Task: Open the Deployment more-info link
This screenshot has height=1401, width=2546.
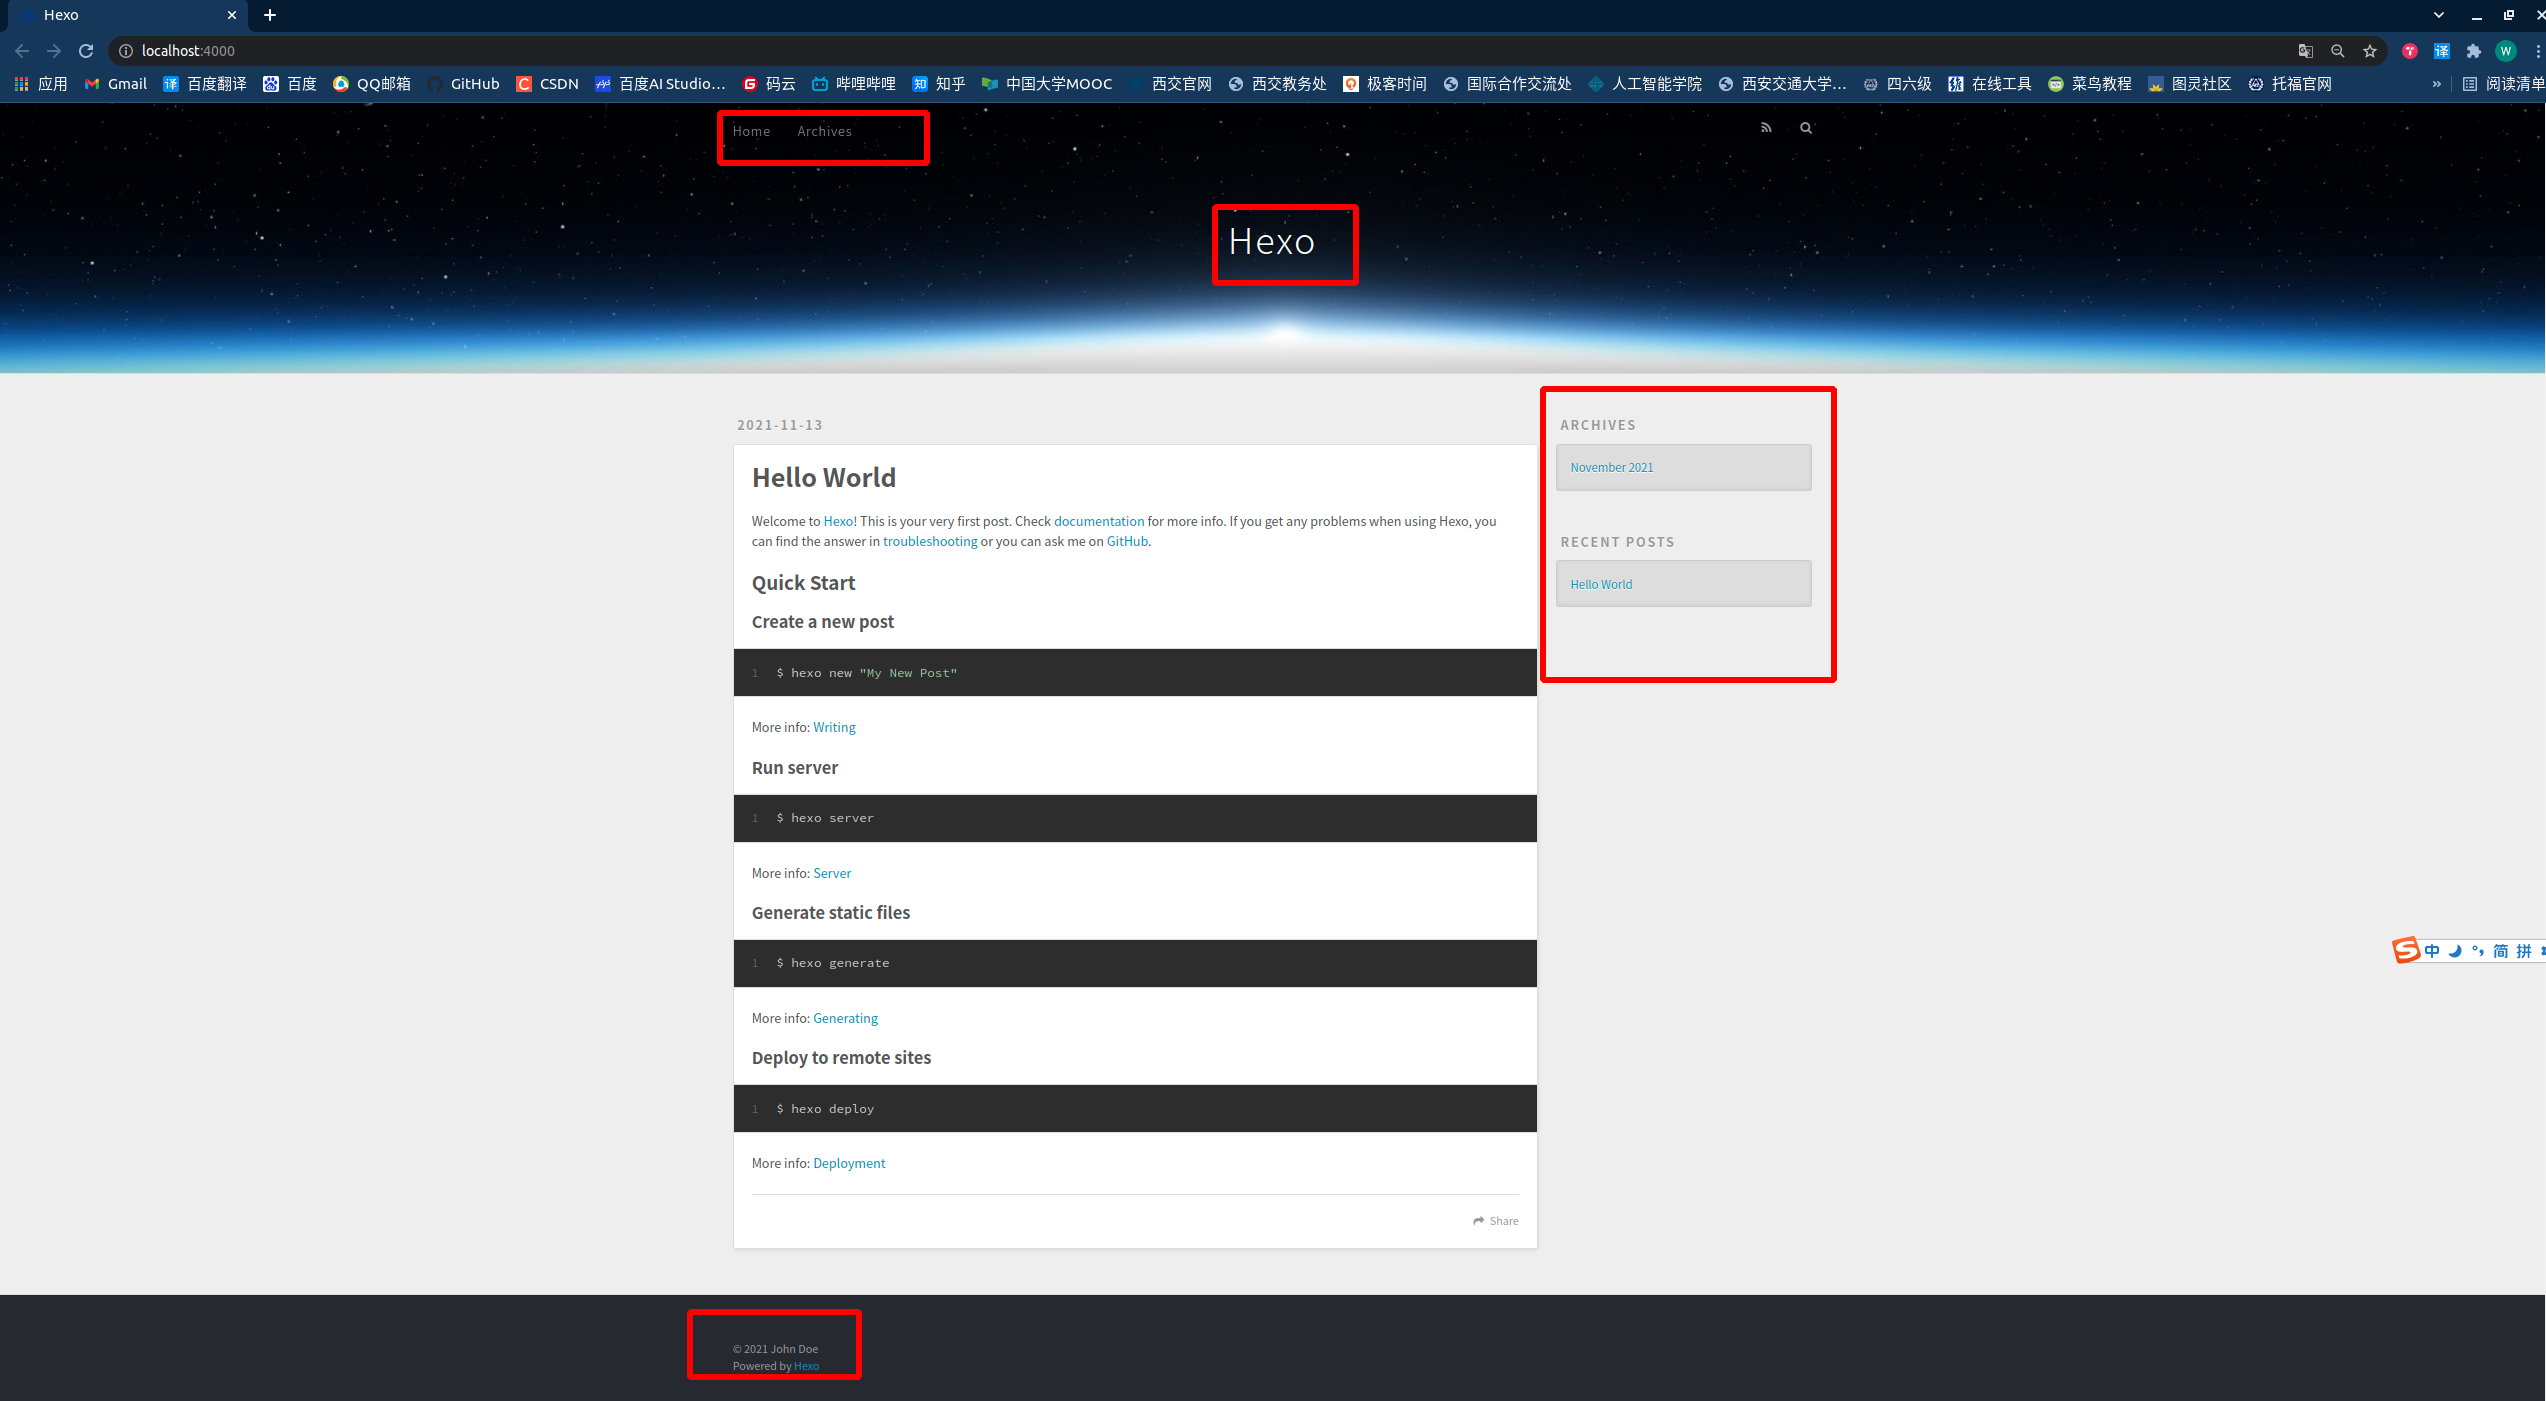Action: pos(849,1163)
